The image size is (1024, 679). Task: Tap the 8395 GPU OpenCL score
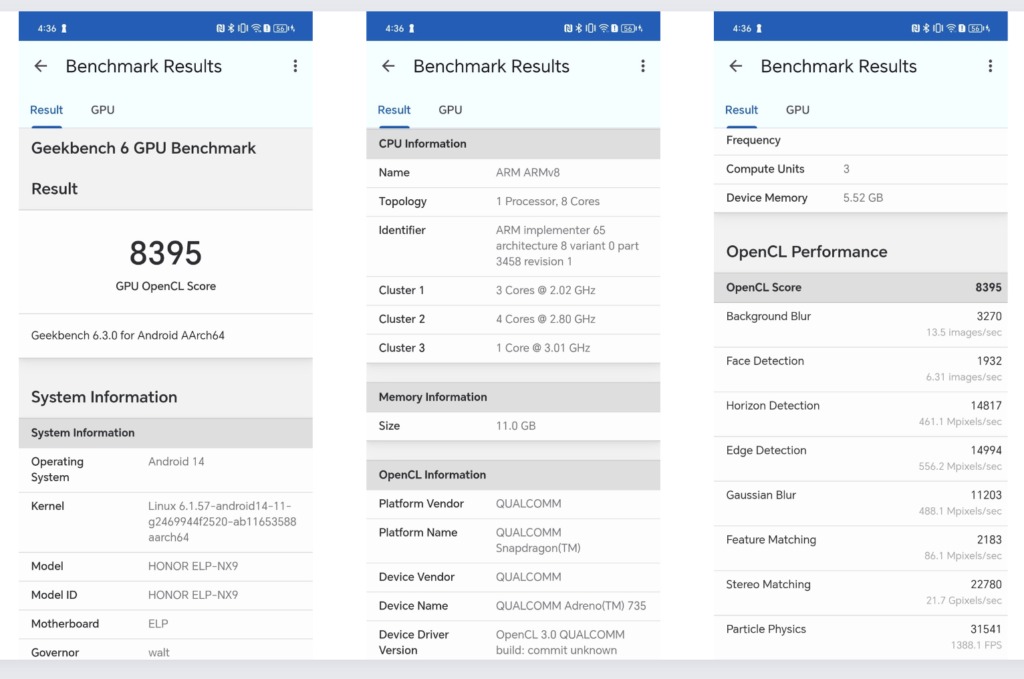[x=165, y=254]
